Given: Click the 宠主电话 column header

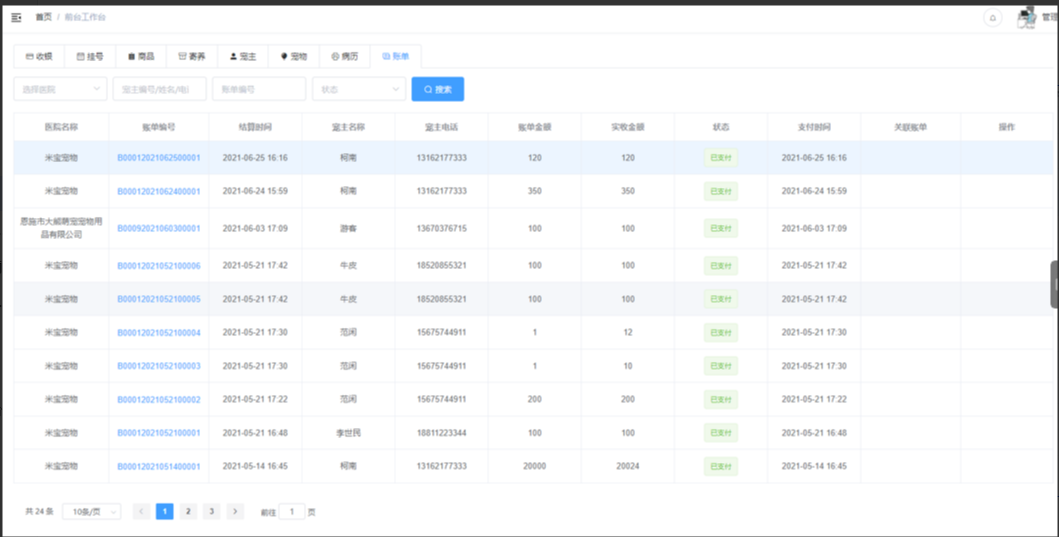Looking at the screenshot, I should coord(442,127).
